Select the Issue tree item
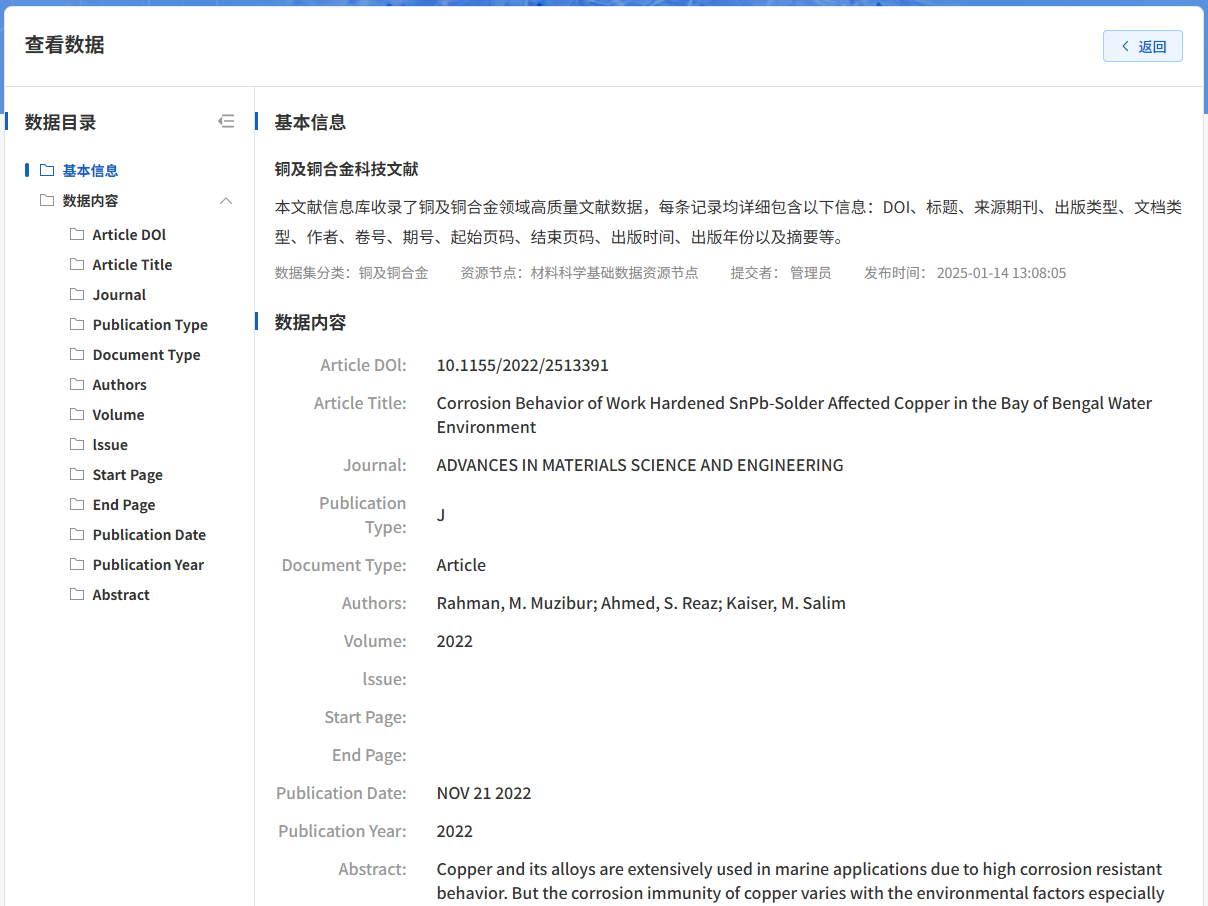1208x906 pixels. 110,445
